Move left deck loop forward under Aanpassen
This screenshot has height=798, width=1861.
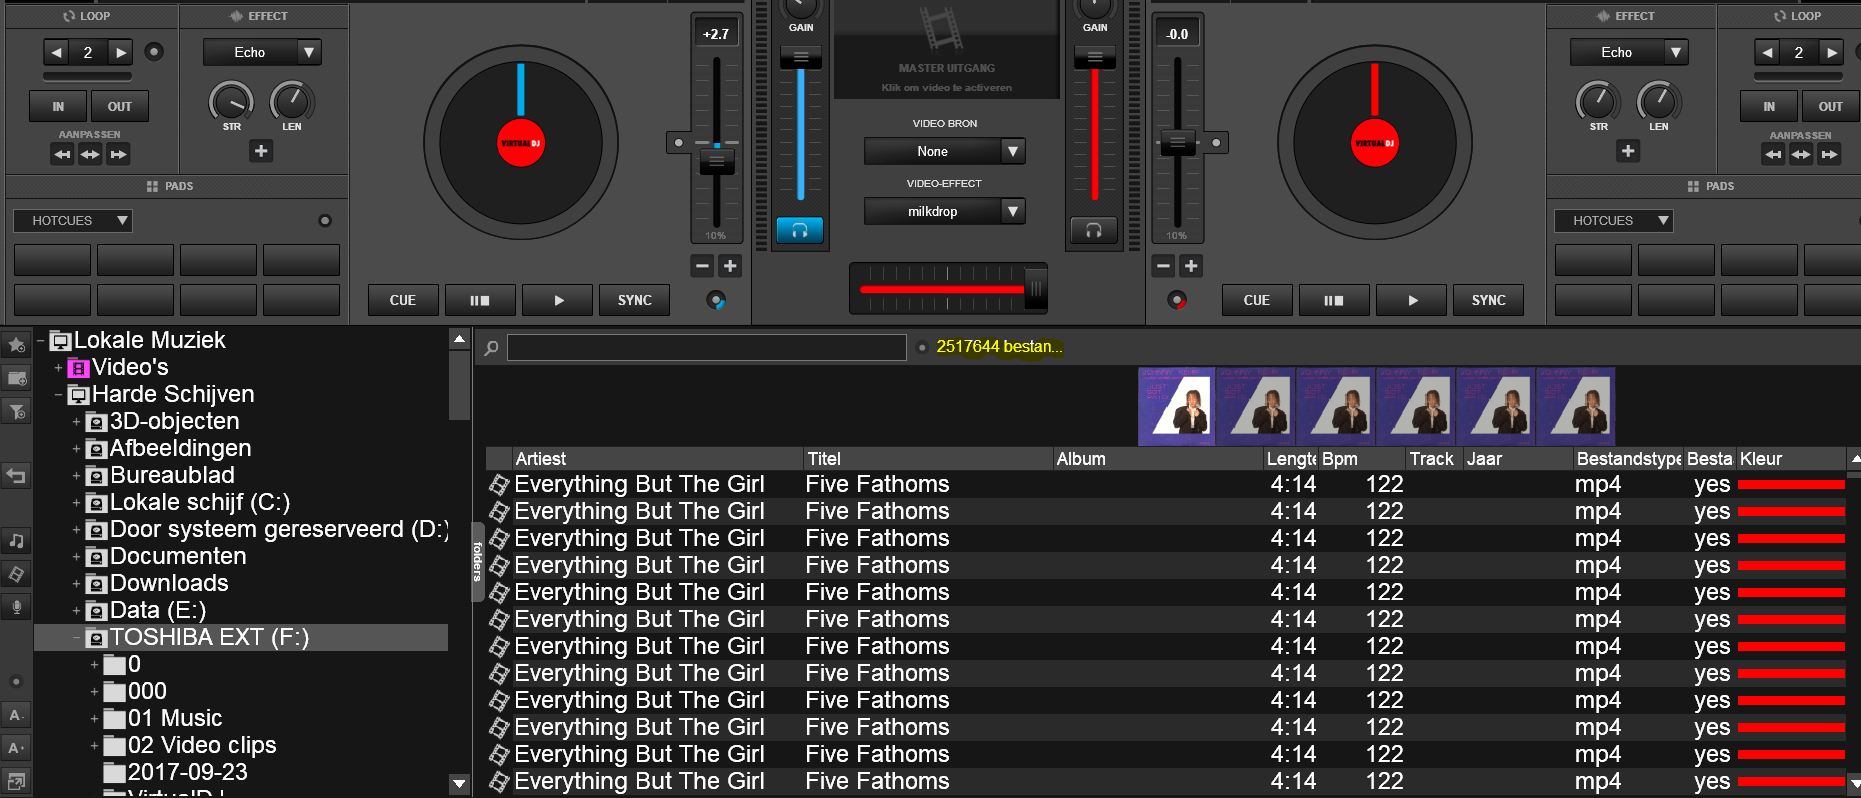(x=118, y=154)
